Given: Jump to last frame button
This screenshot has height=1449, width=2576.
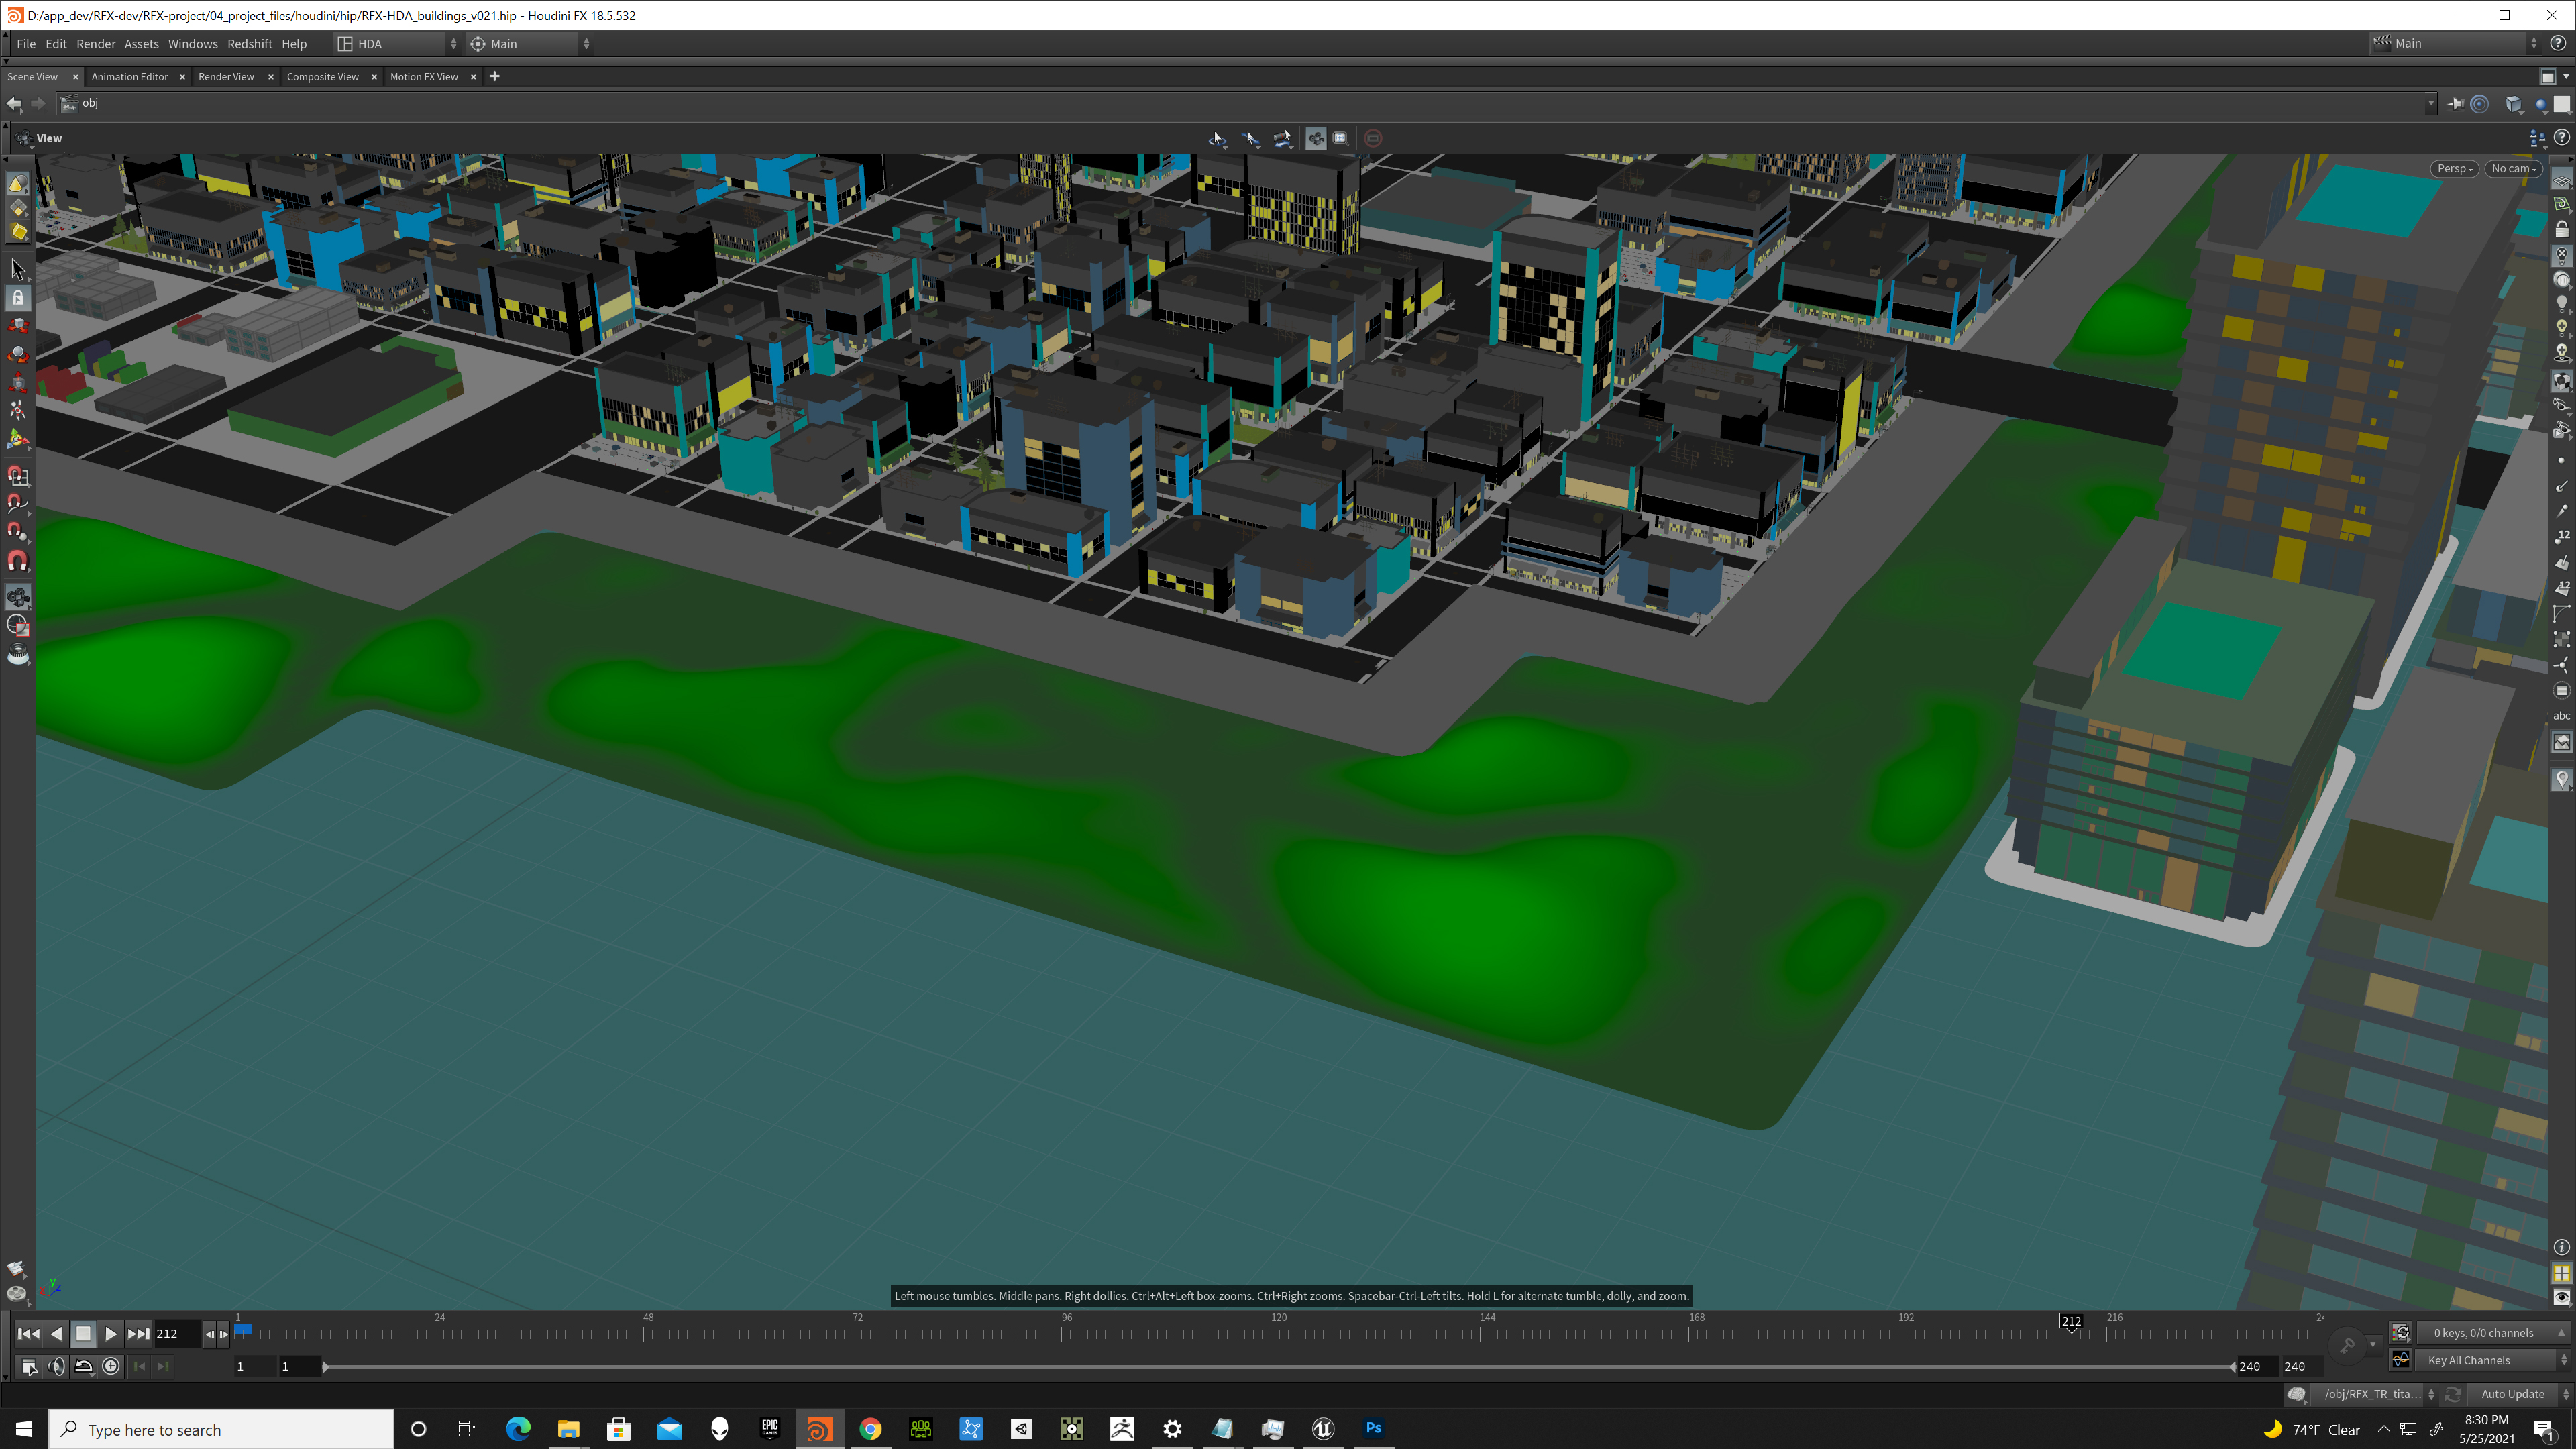Looking at the screenshot, I should [138, 1333].
